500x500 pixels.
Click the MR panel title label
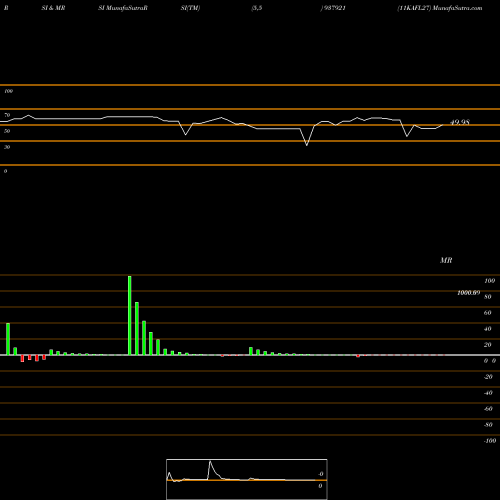pos(446,260)
